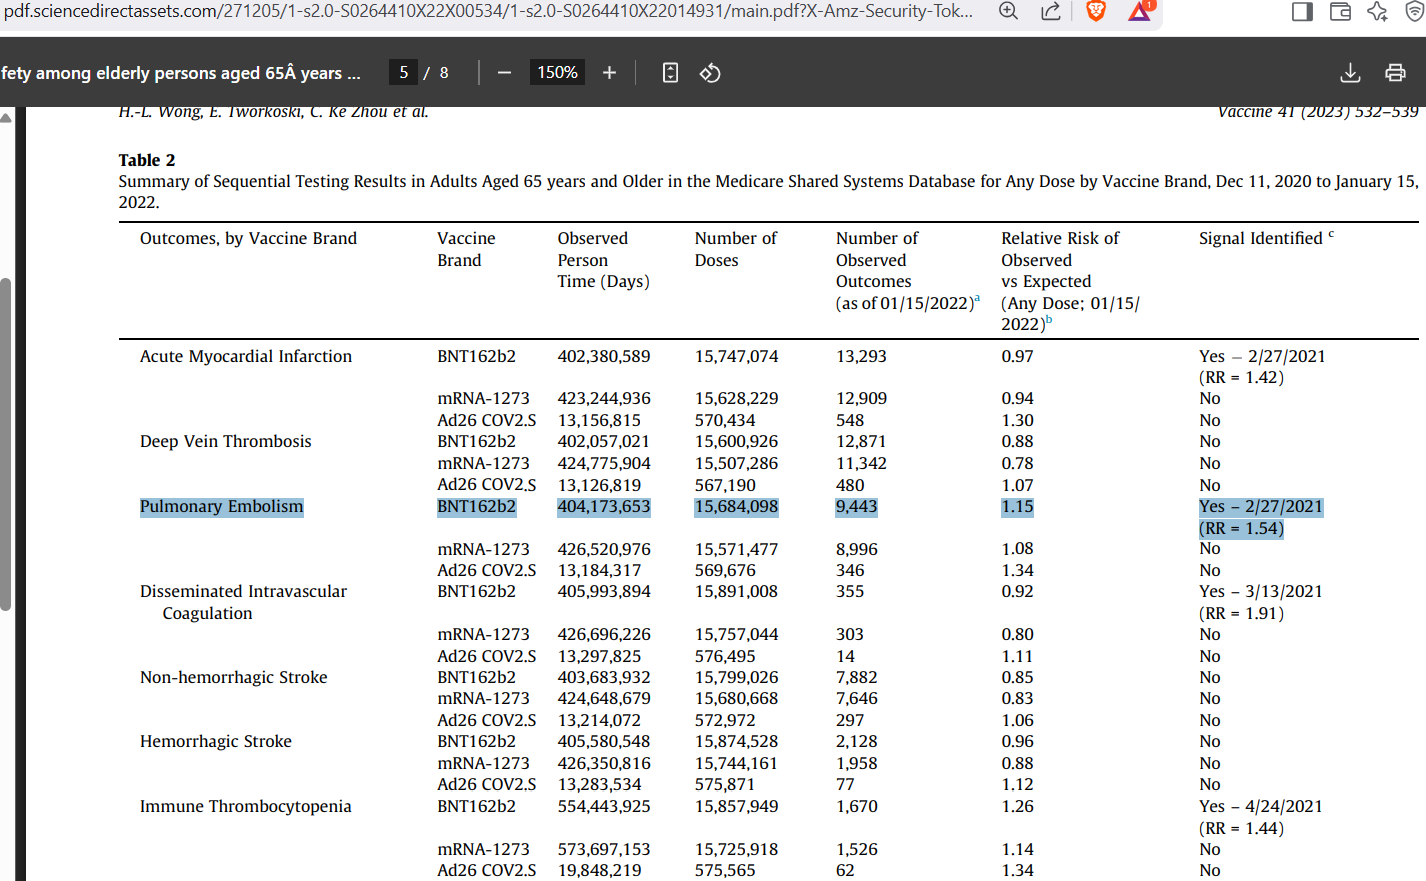1426x881 pixels.
Task: Click the 150% zoom level field
Action: [557, 72]
